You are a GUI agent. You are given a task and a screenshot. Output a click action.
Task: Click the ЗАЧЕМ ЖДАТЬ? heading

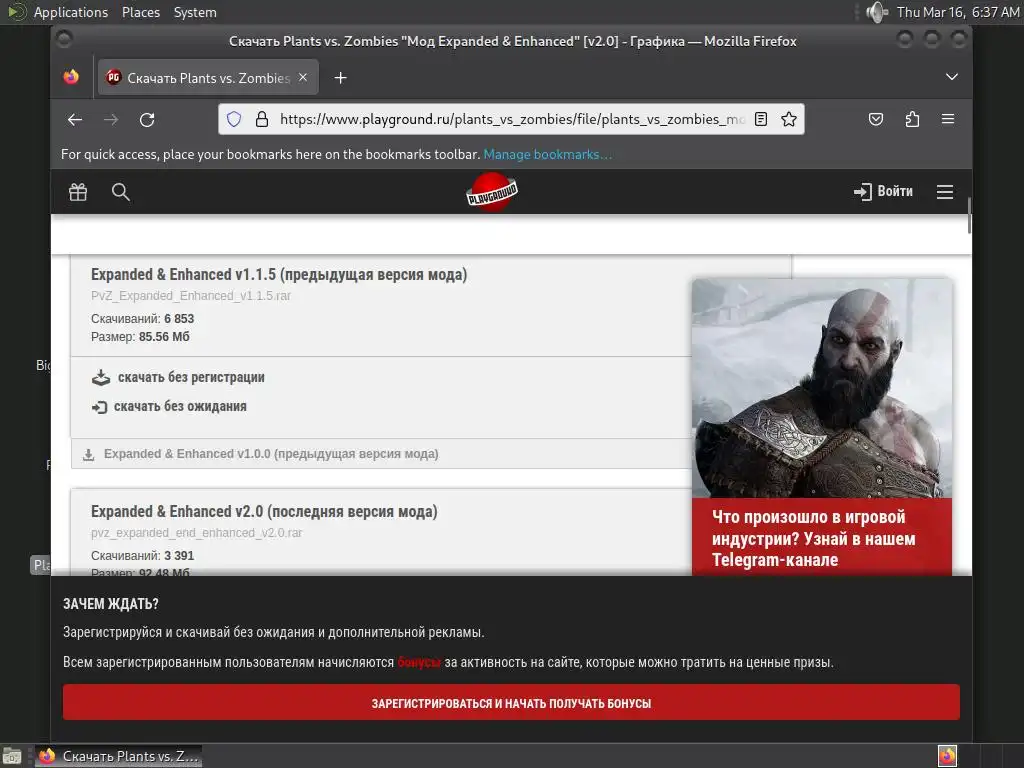click(x=110, y=604)
